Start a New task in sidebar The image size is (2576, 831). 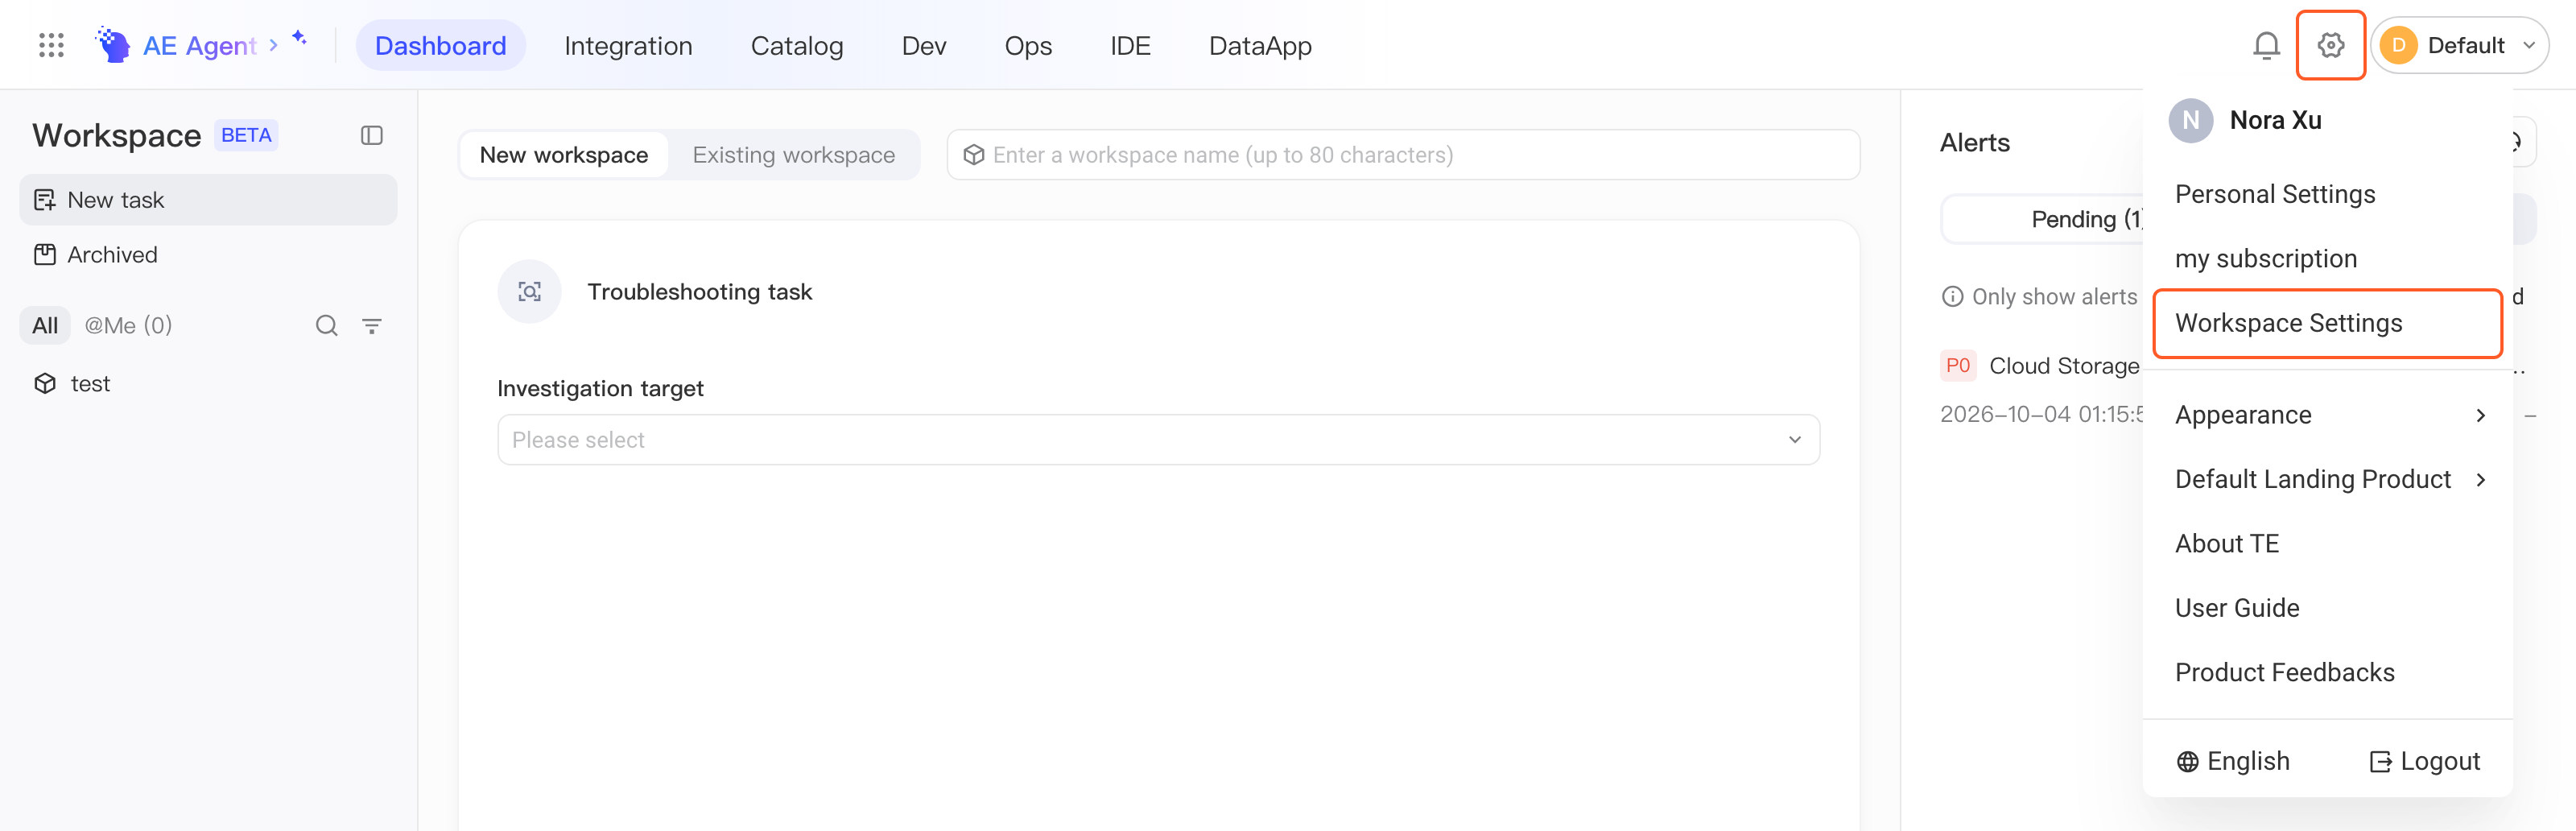click(x=208, y=200)
